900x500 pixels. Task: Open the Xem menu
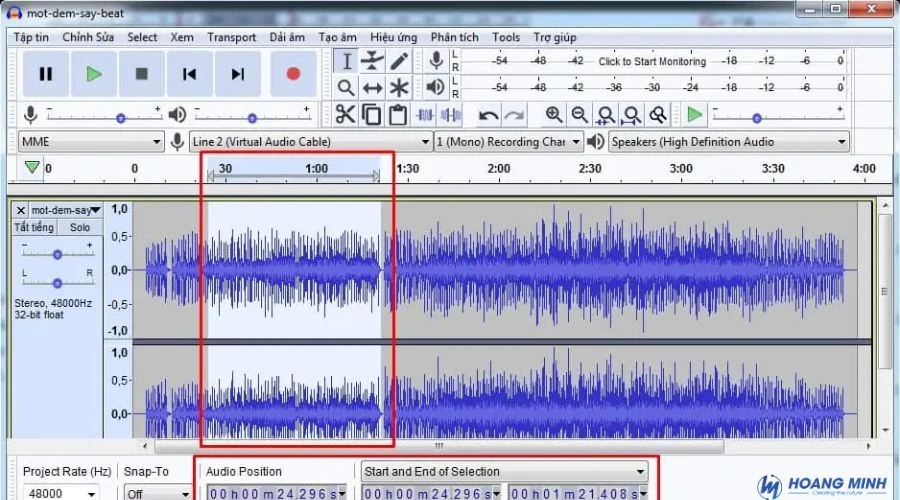pyautogui.click(x=182, y=37)
